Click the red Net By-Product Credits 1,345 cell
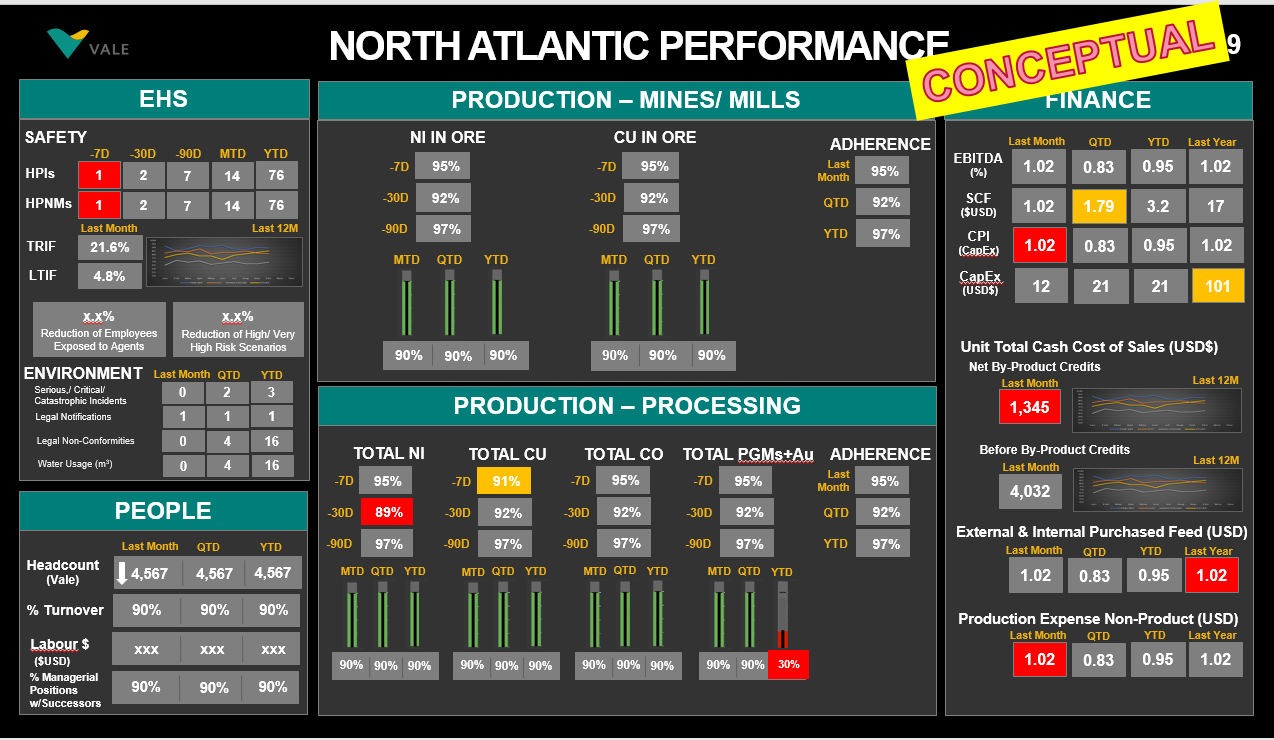Viewport: 1274px width, 740px height. [1029, 407]
